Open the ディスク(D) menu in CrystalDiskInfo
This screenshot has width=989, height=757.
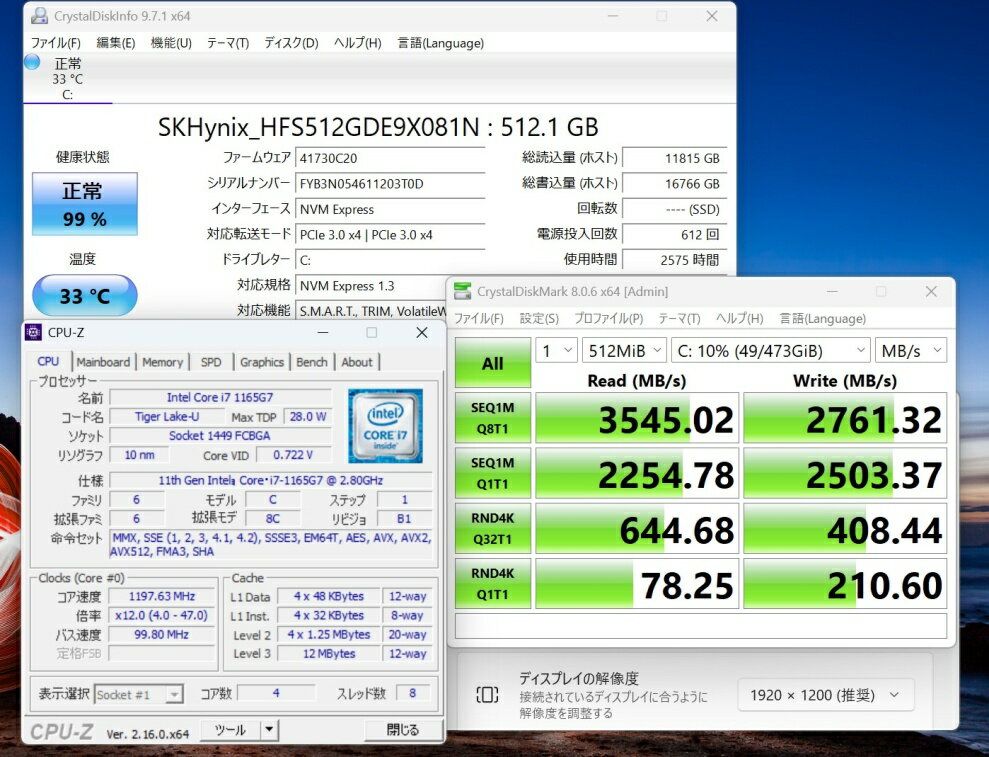click(x=291, y=43)
